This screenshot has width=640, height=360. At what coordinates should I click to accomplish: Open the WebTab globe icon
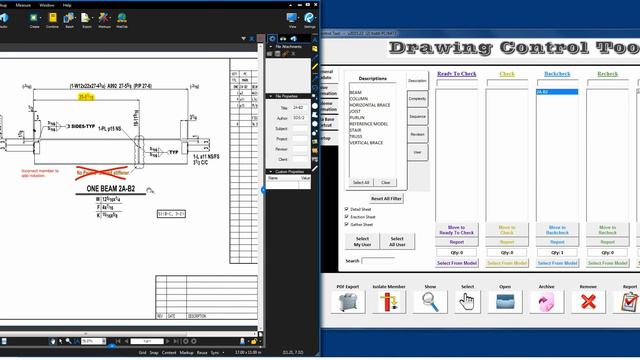point(122,18)
